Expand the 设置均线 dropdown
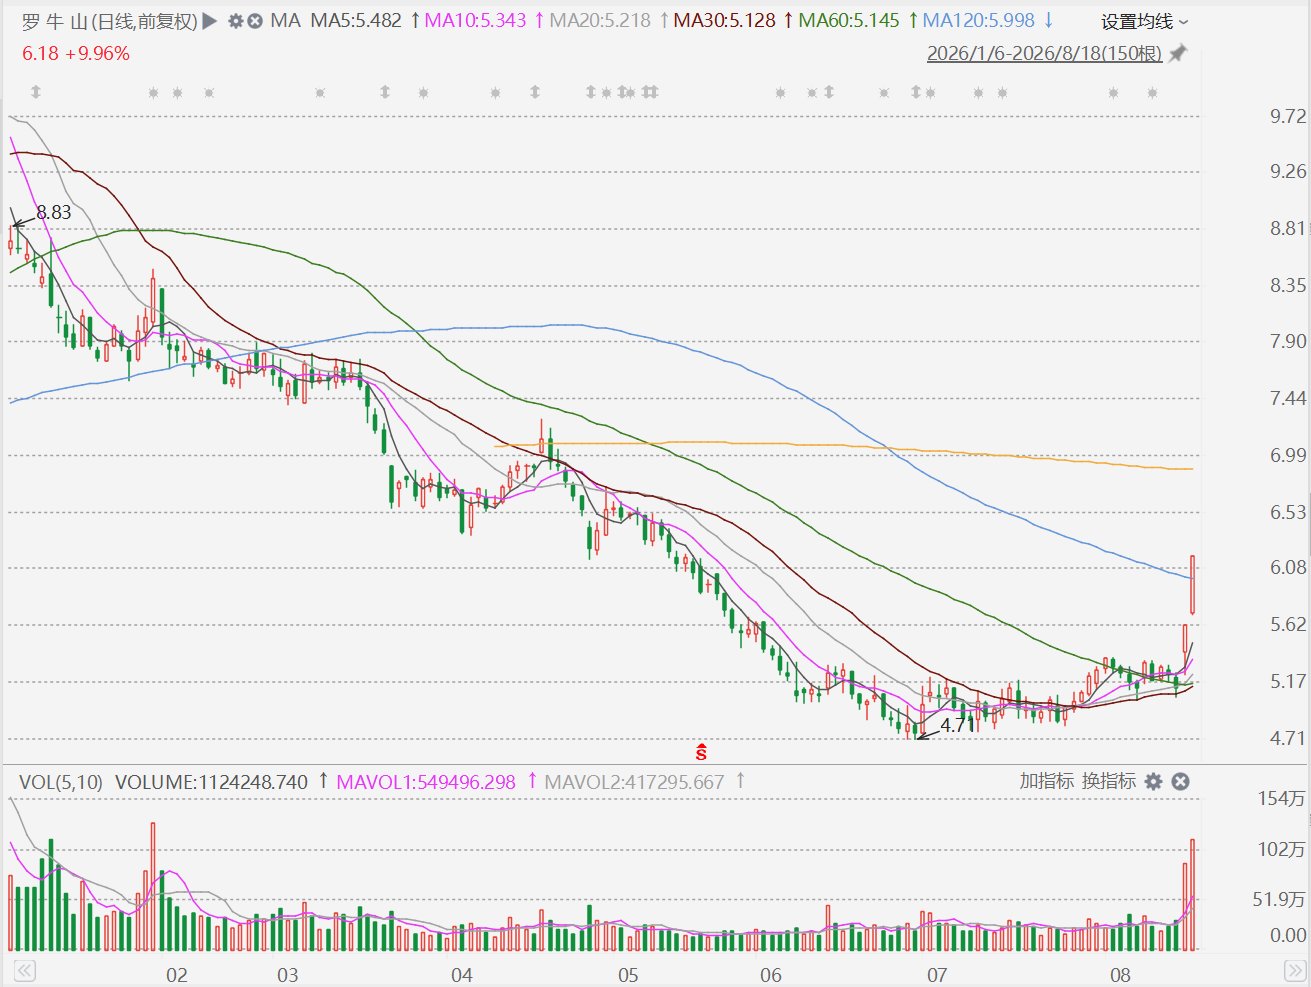 1145,22
